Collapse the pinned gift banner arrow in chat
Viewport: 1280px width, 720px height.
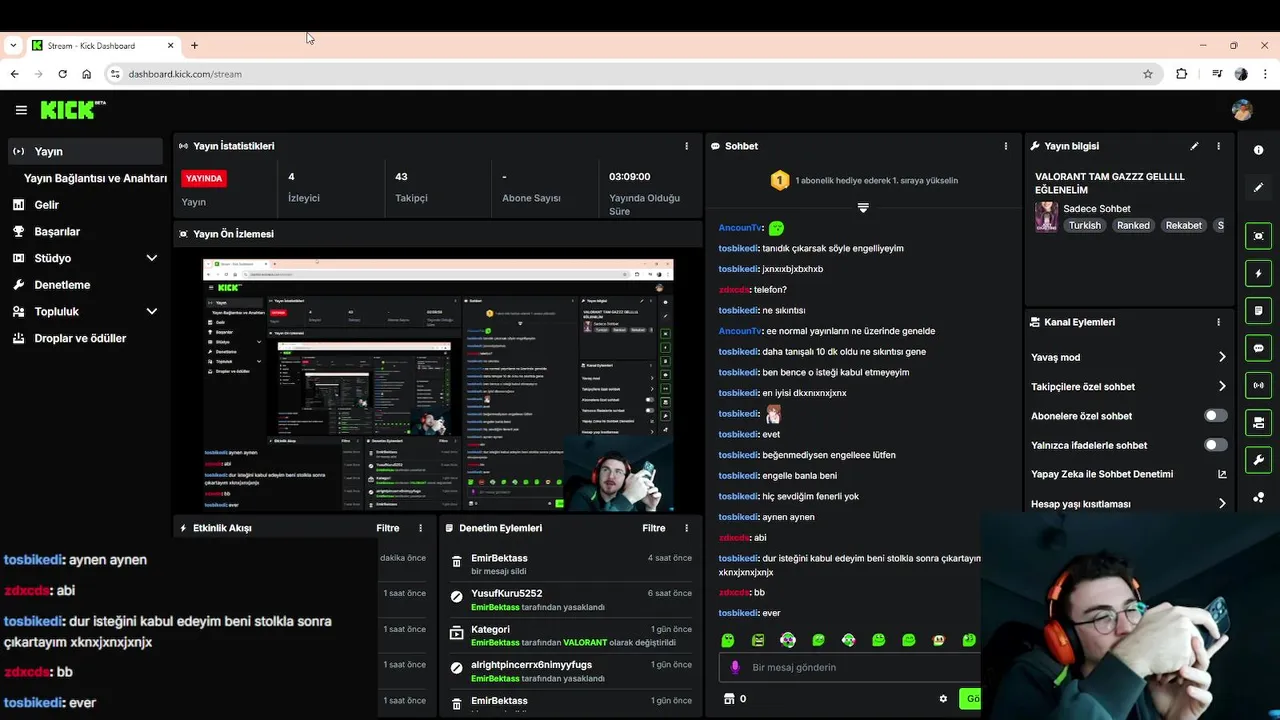(863, 208)
